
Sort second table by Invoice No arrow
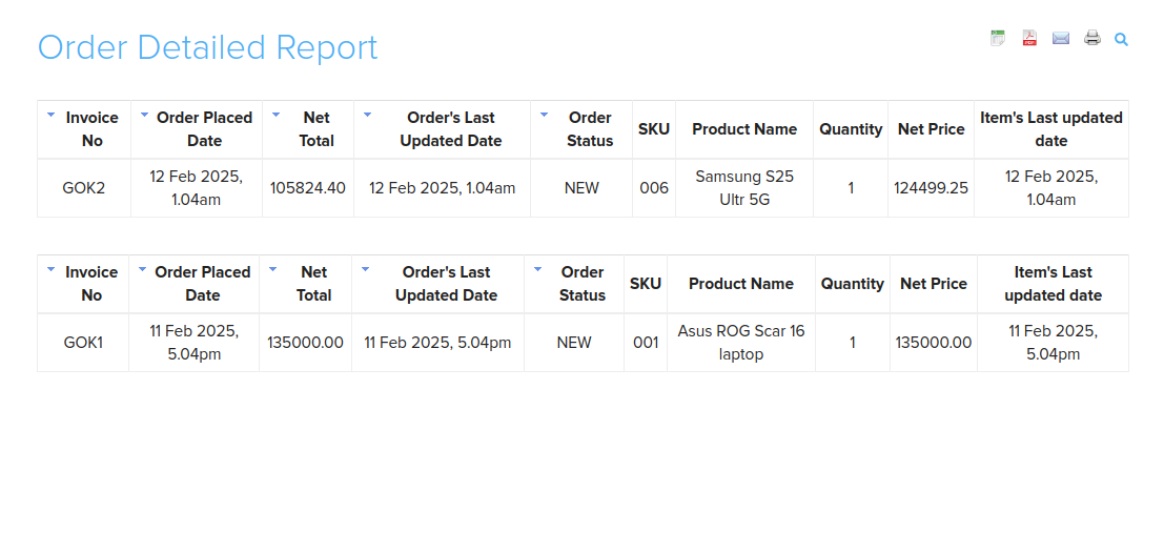pyautogui.click(x=51, y=270)
